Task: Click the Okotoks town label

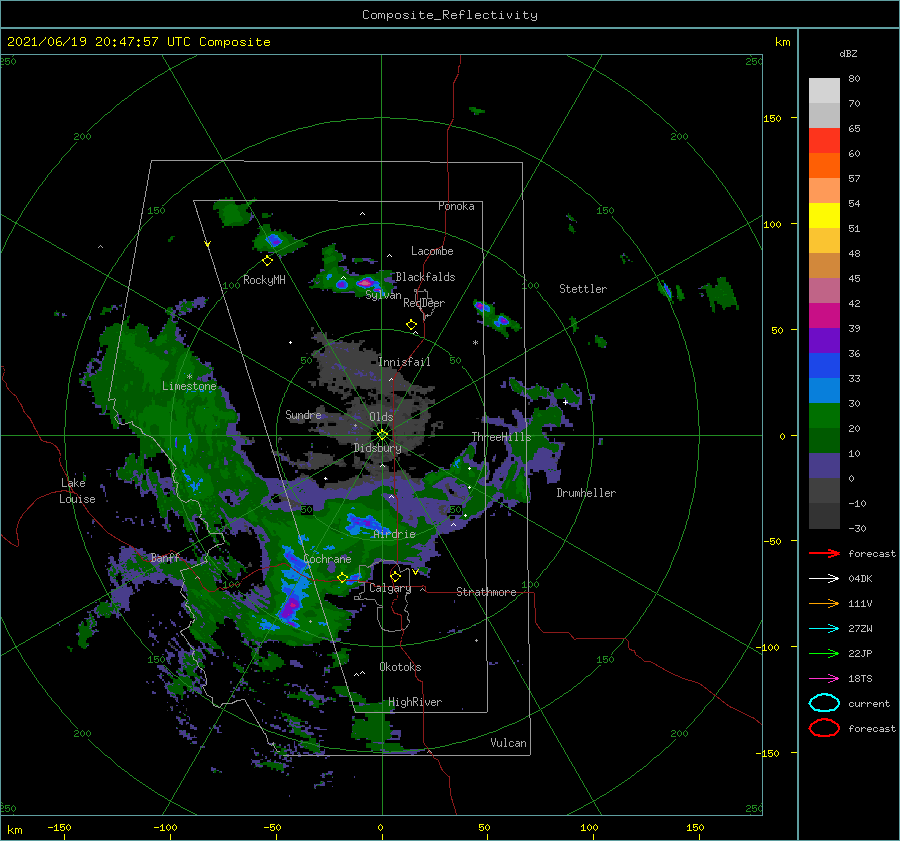Action: point(400,667)
